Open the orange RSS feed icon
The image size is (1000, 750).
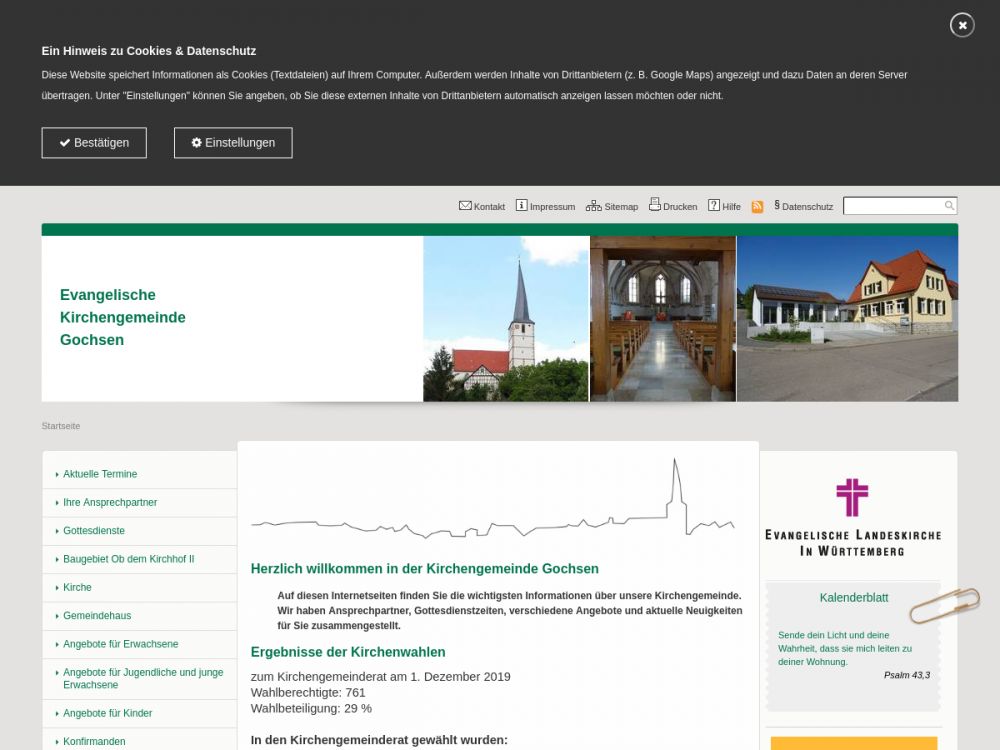pos(757,207)
